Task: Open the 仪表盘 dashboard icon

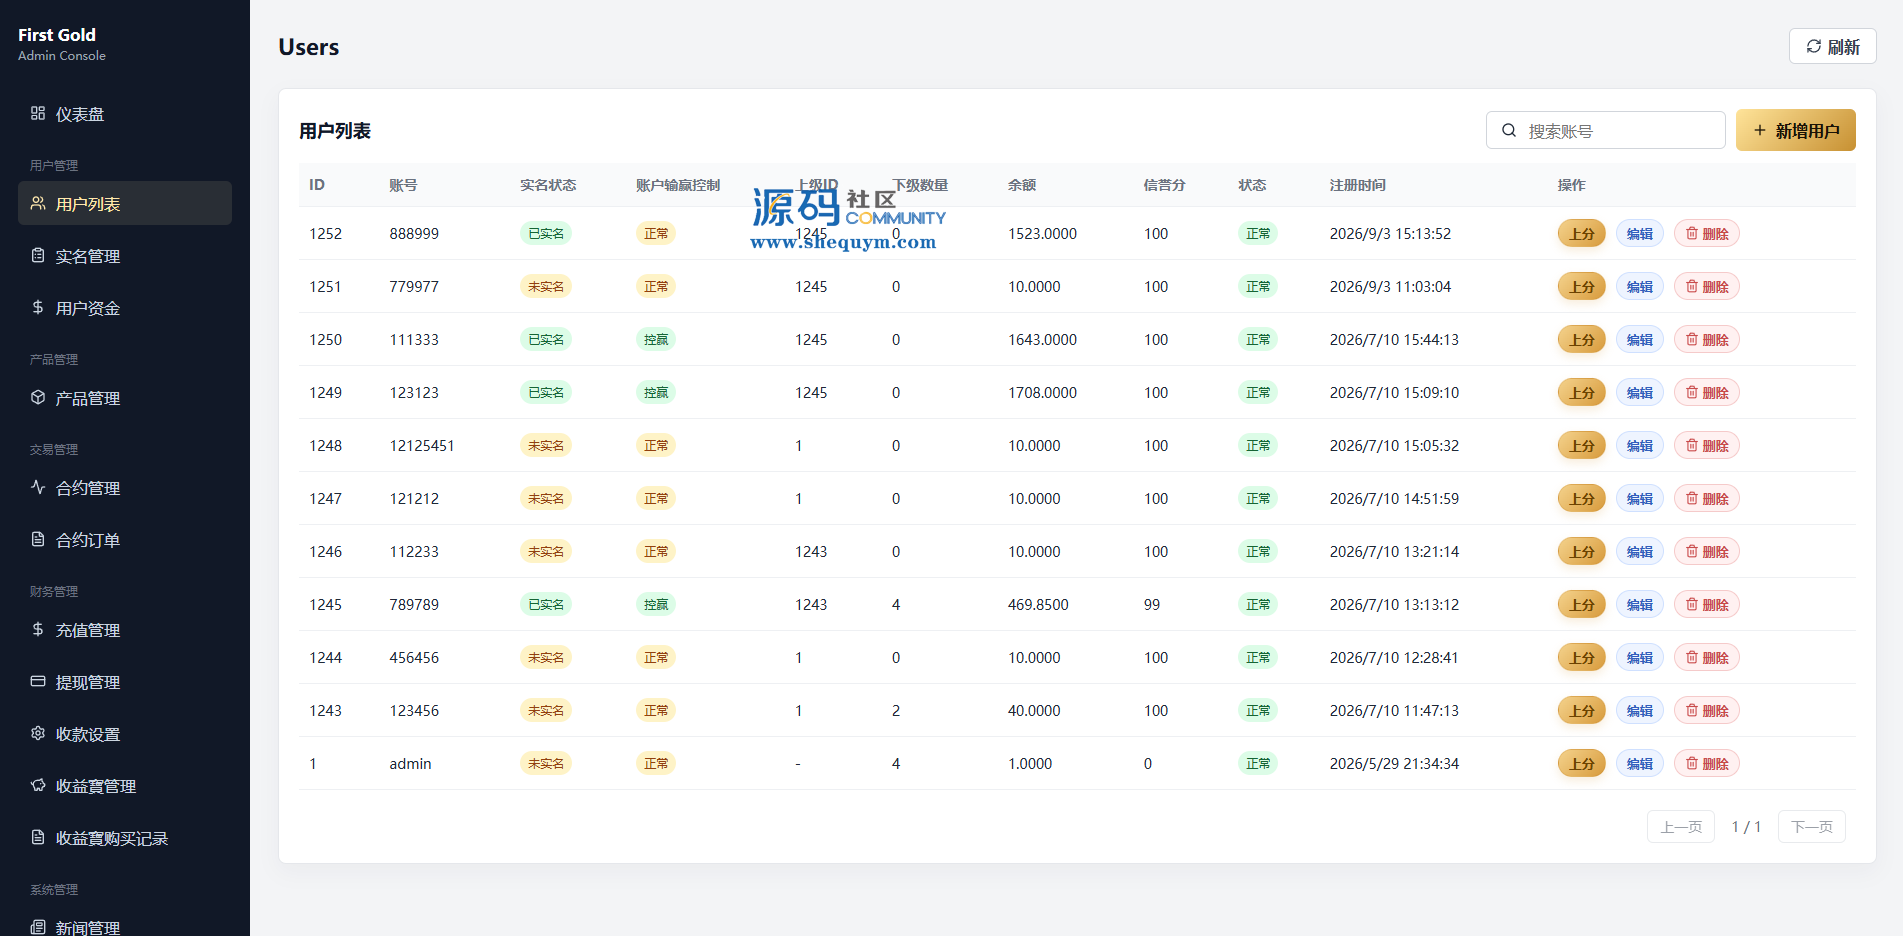Action: [x=38, y=113]
